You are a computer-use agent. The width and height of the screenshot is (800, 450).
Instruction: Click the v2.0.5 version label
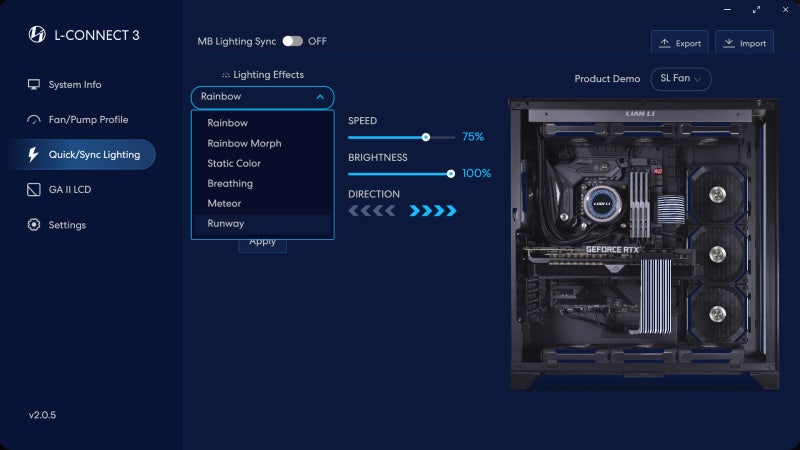42,415
